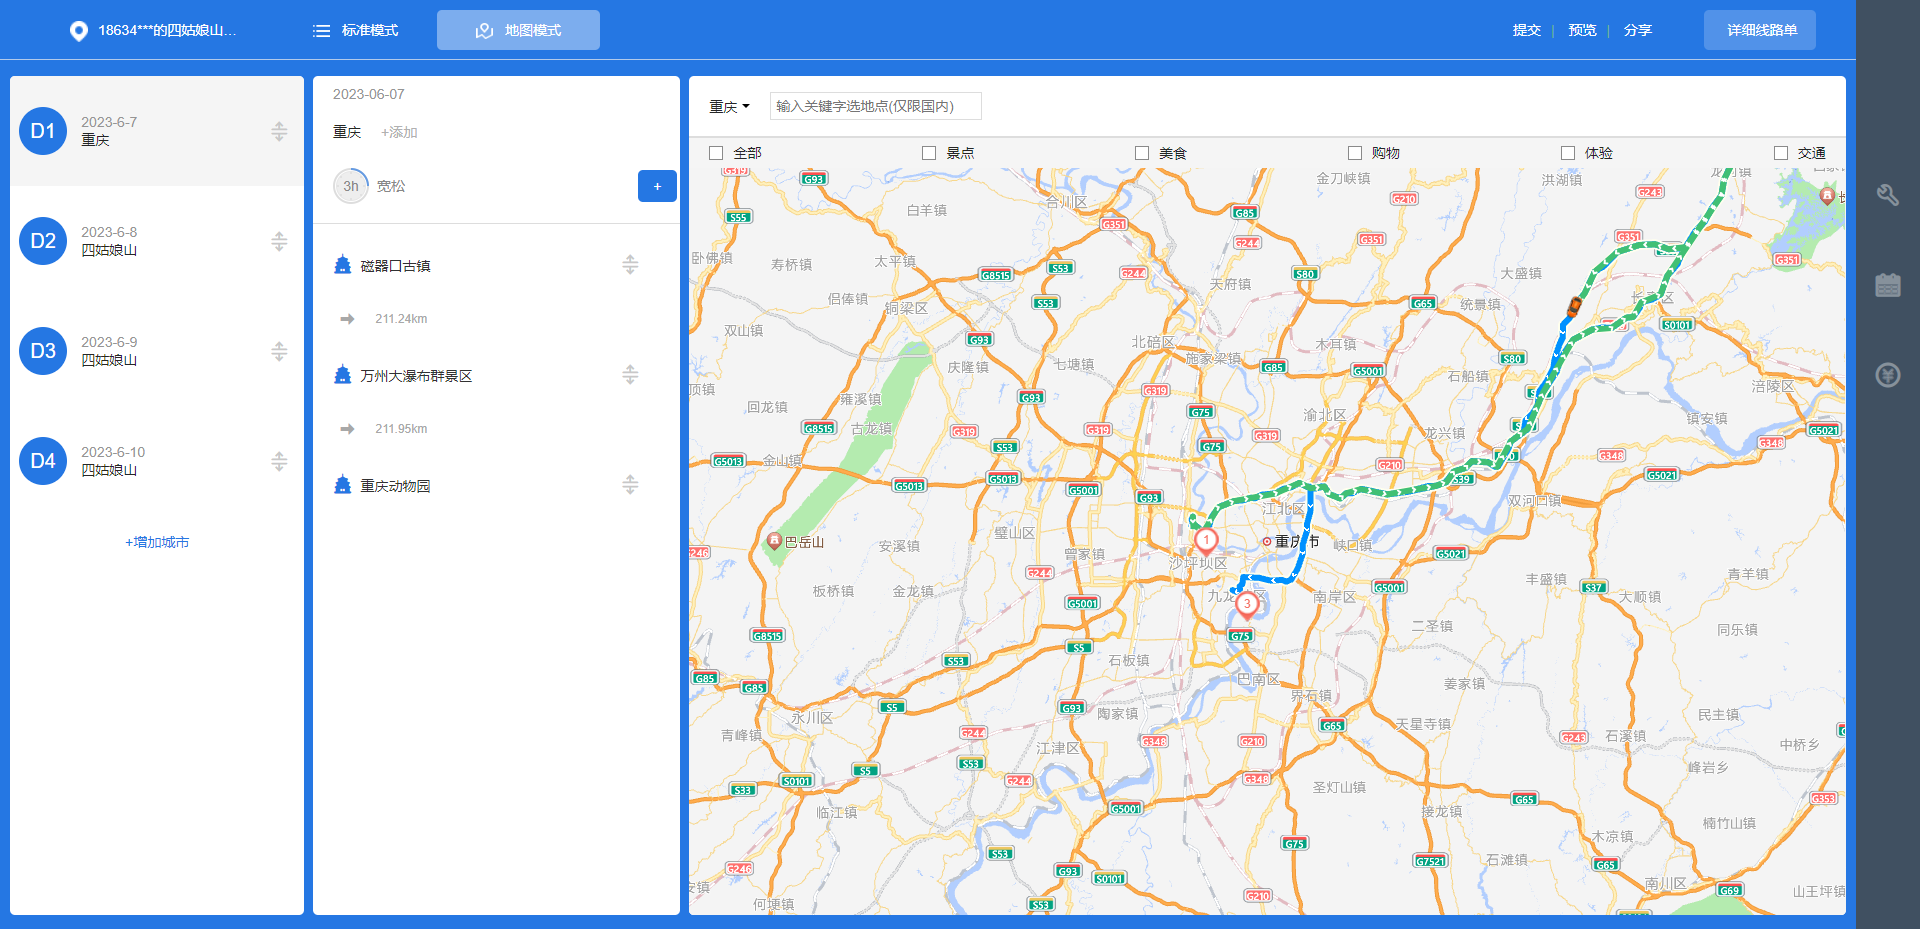1920x929 pixels.
Task: Click the orange car icon on route
Action: tap(1574, 306)
